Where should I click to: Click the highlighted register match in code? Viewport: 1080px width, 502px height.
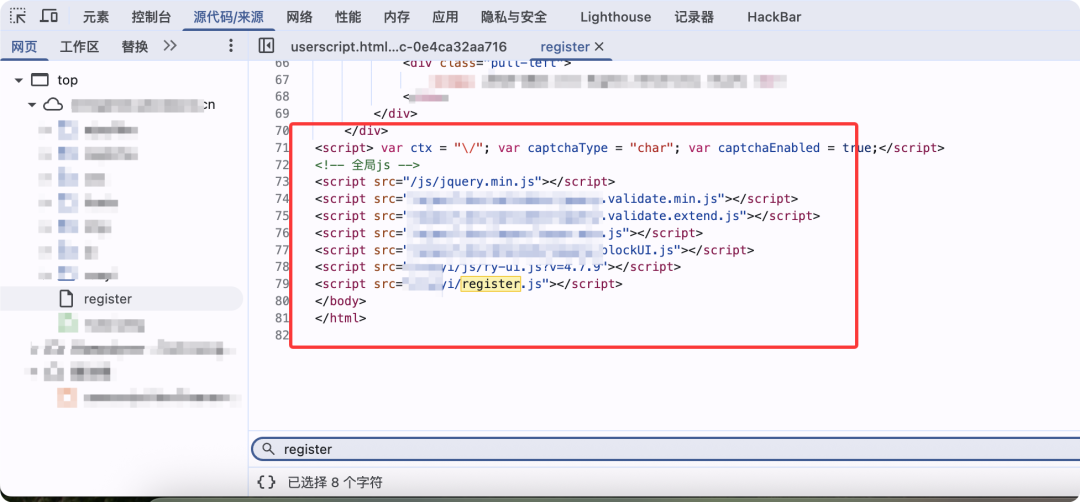(x=489, y=284)
